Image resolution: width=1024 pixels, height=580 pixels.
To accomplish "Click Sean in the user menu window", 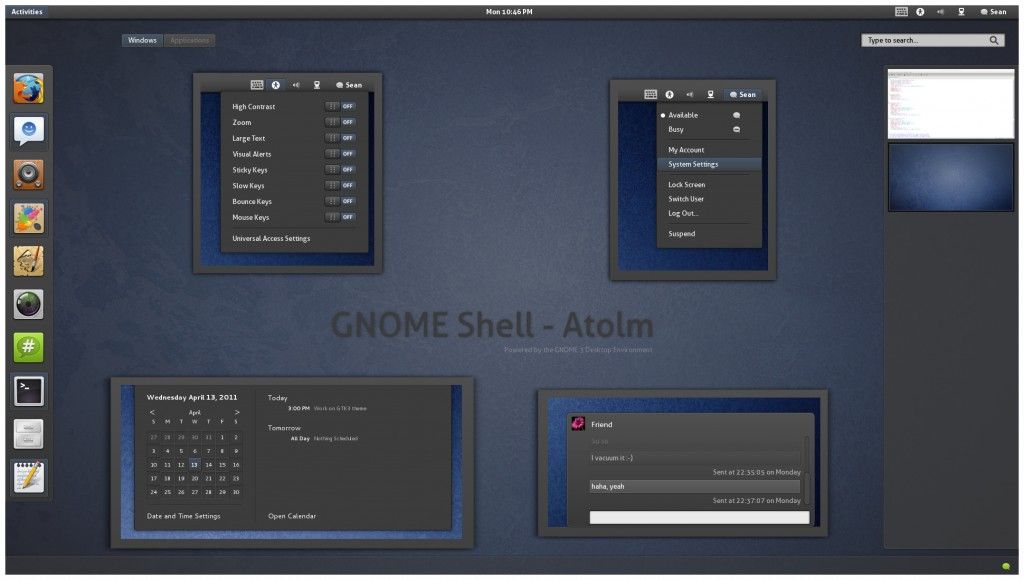I will [x=743, y=95].
